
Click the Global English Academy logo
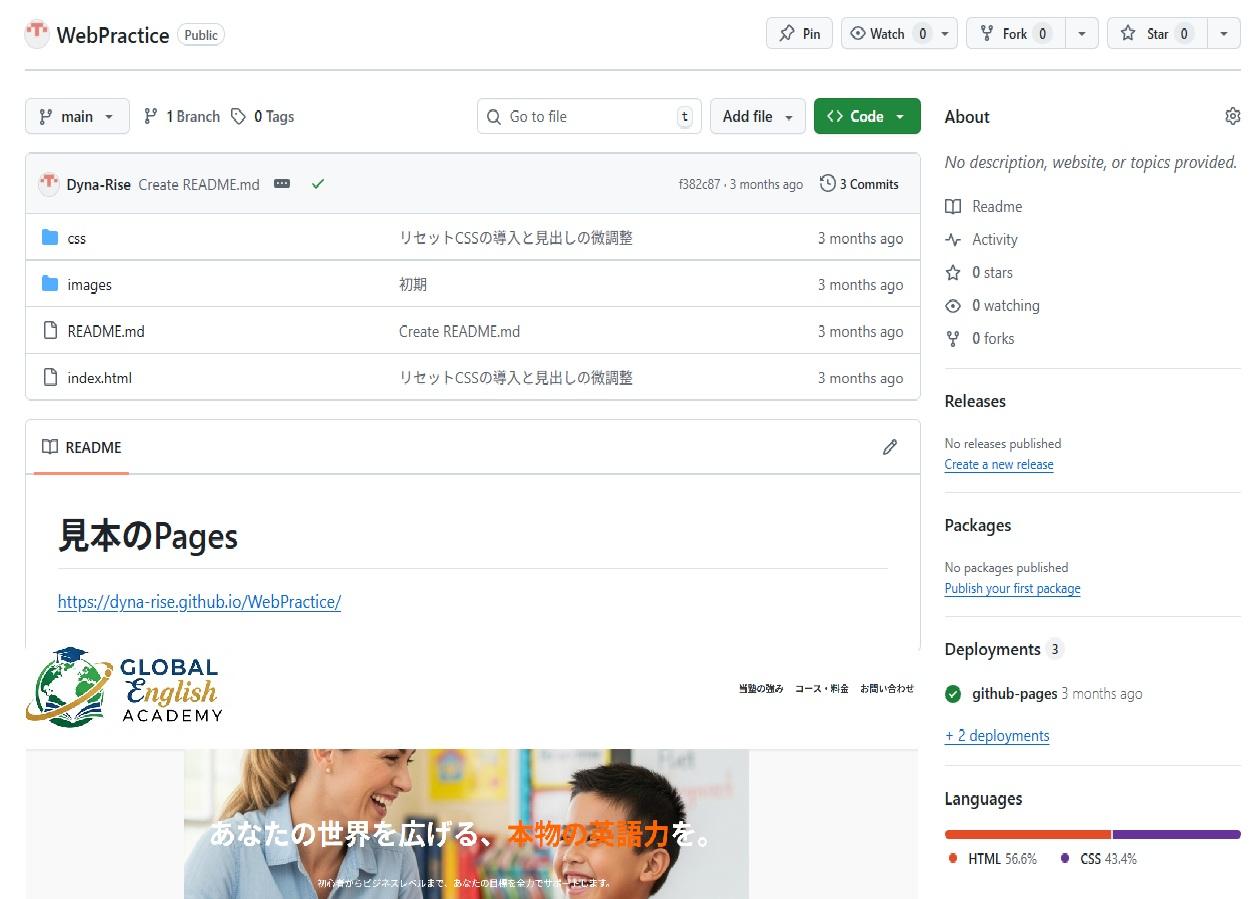click(124, 688)
